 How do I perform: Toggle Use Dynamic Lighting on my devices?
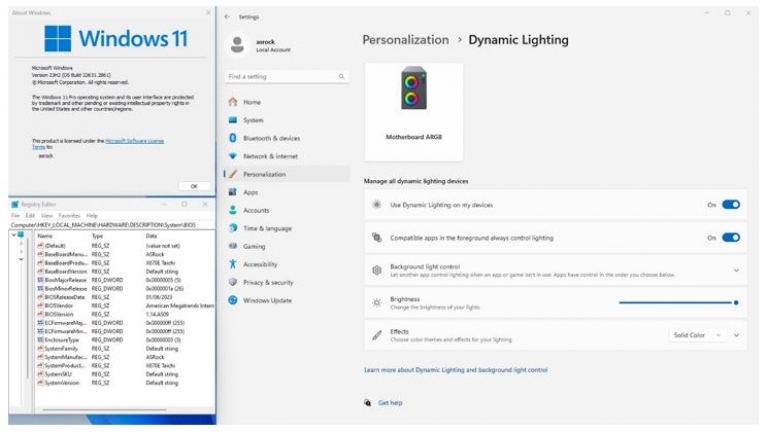(731, 205)
